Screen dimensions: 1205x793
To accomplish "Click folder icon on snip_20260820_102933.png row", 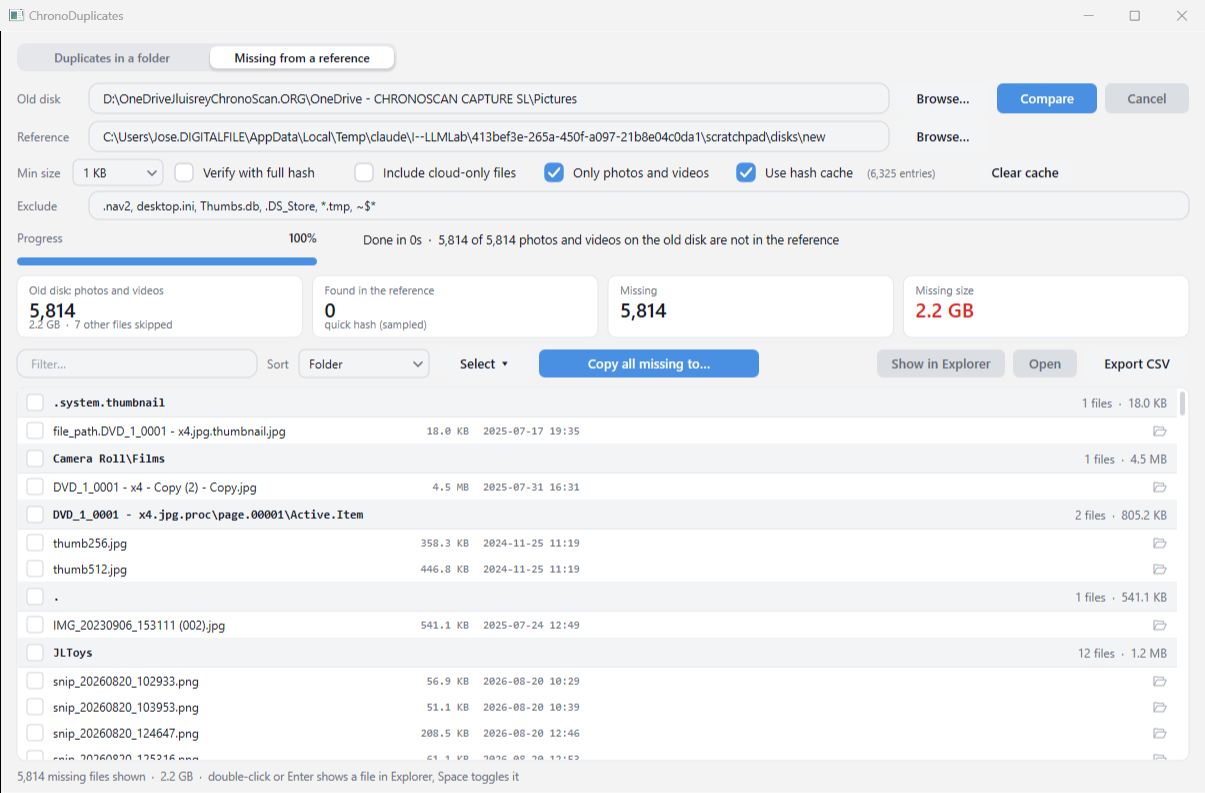I will click(x=1159, y=681).
